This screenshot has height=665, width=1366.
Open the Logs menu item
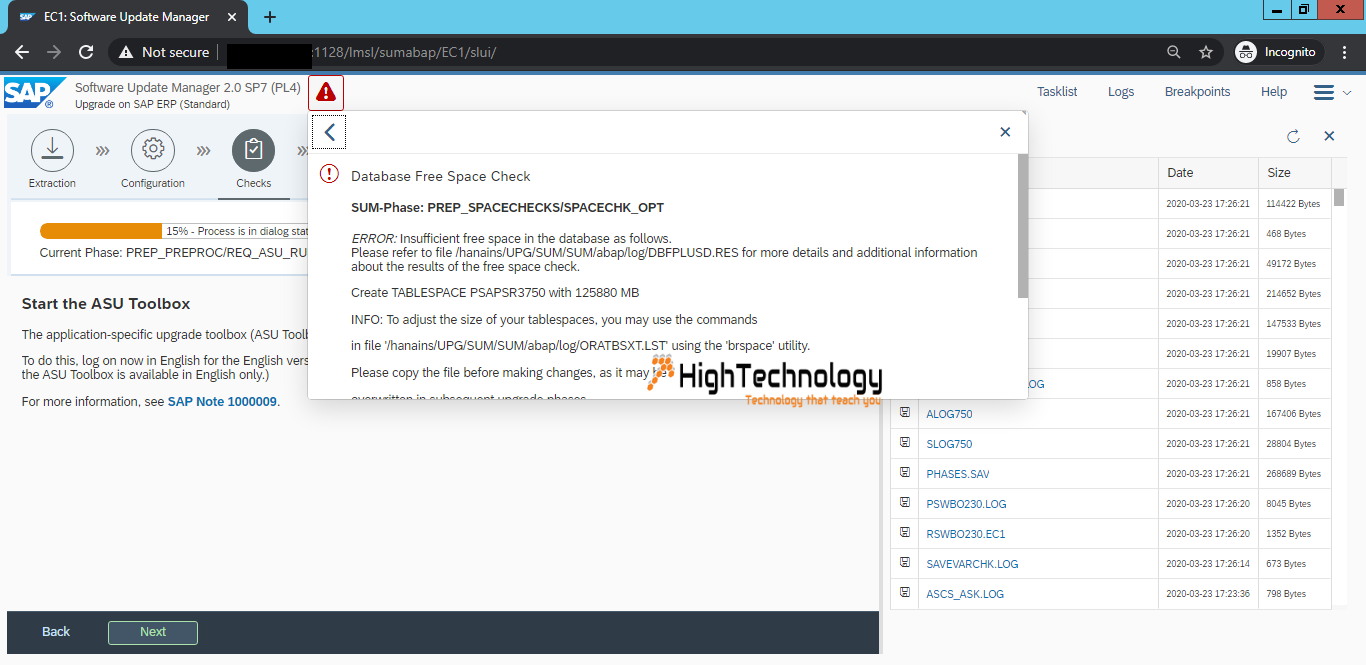[x=1121, y=91]
